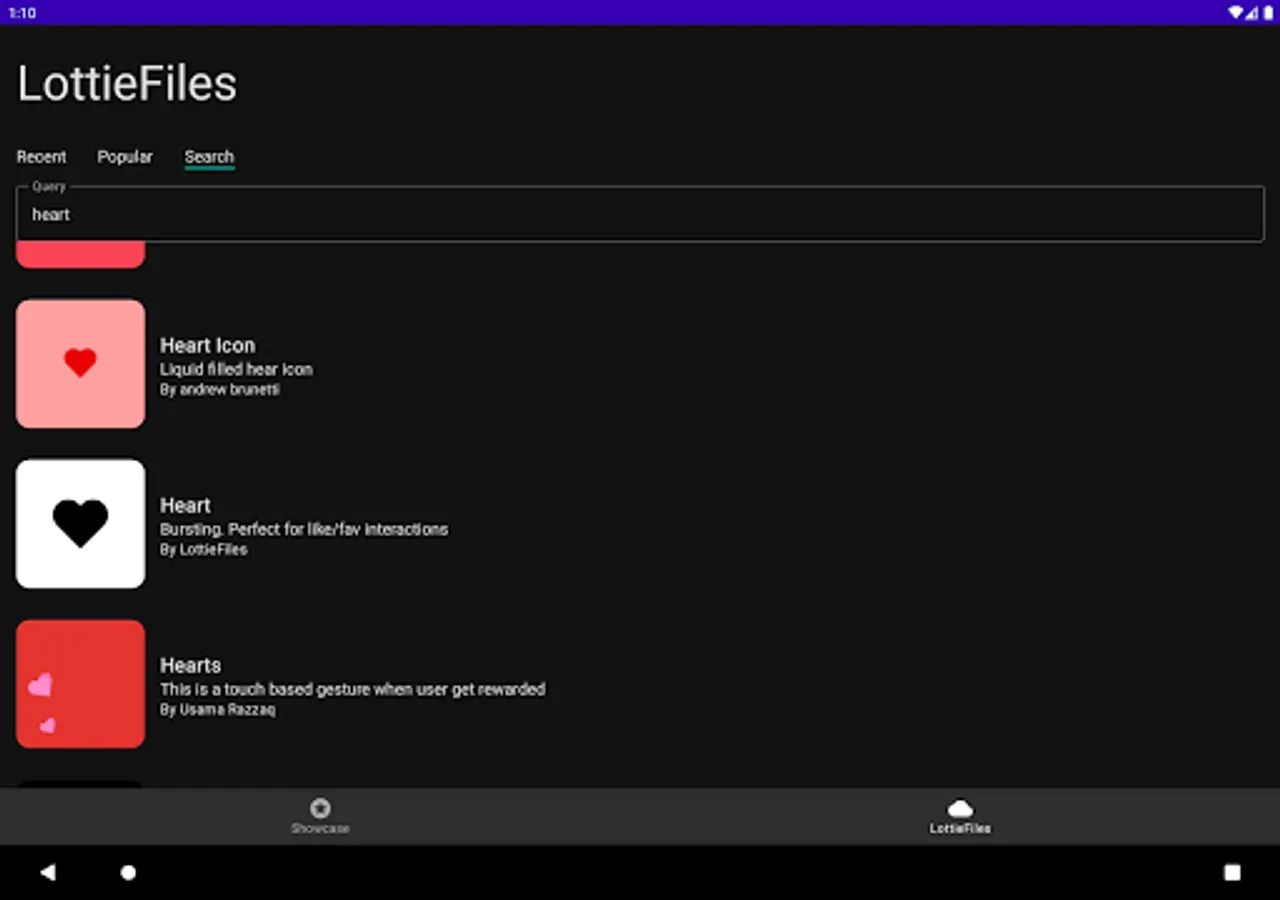
Task: Click 'Bursting. Perfect for like/fav interactions' text
Action: [x=304, y=529]
